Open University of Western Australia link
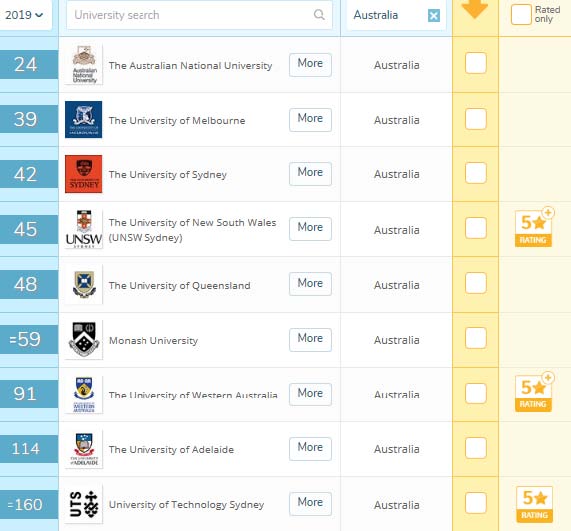Screen dimensions: 571x531 pos(193,395)
